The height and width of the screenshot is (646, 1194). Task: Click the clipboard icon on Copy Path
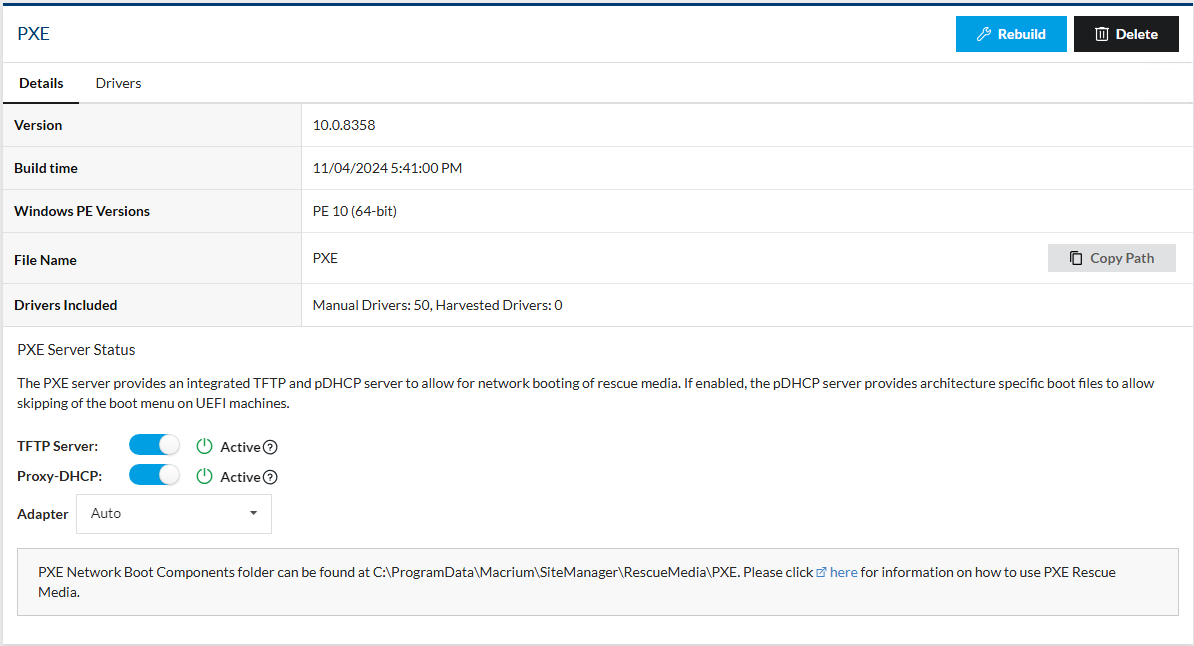[x=1076, y=258]
